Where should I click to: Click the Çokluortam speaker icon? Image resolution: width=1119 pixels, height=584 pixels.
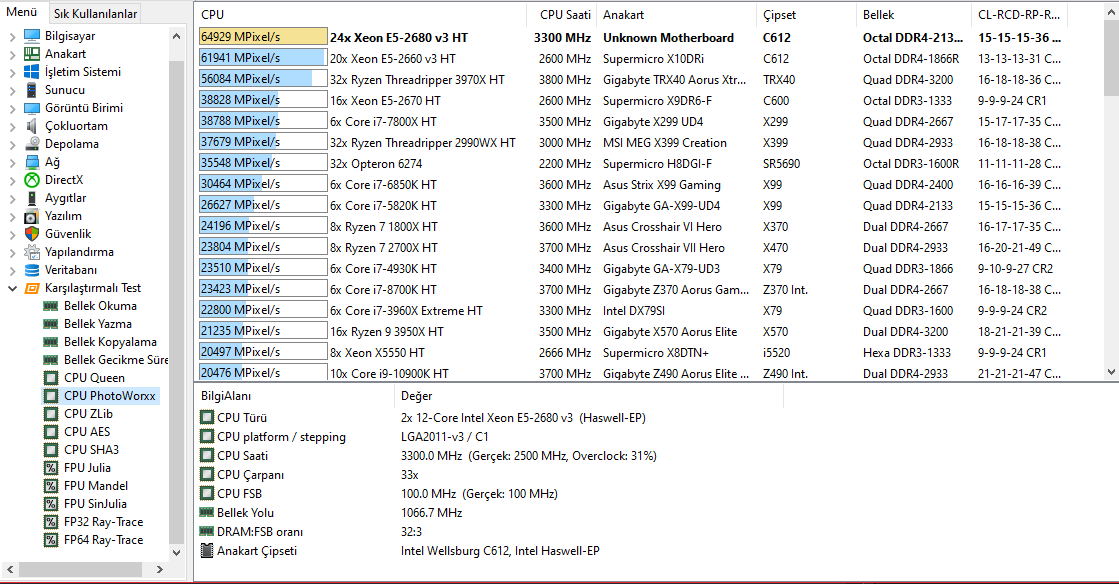point(31,126)
